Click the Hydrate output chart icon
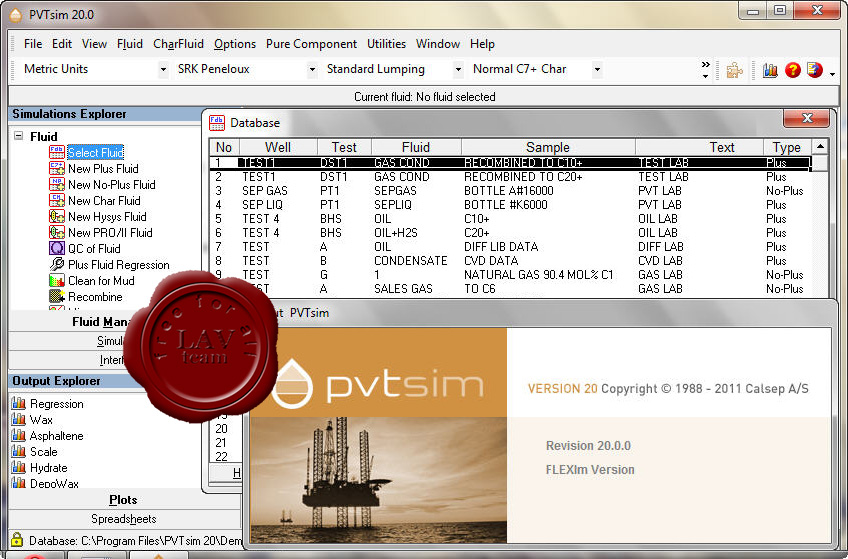The height and width of the screenshot is (559, 848). [18, 468]
